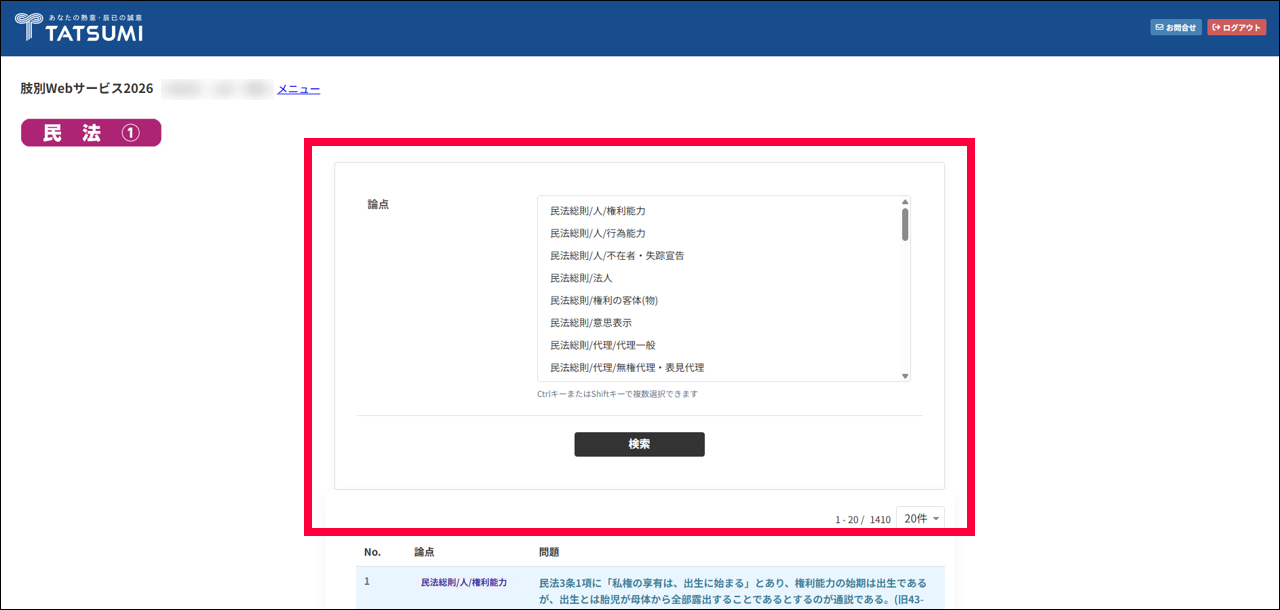The width and height of the screenshot is (1280, 610).
Task: Select 民法総則/意思表示 option
Action: click(x=591, y=323)
